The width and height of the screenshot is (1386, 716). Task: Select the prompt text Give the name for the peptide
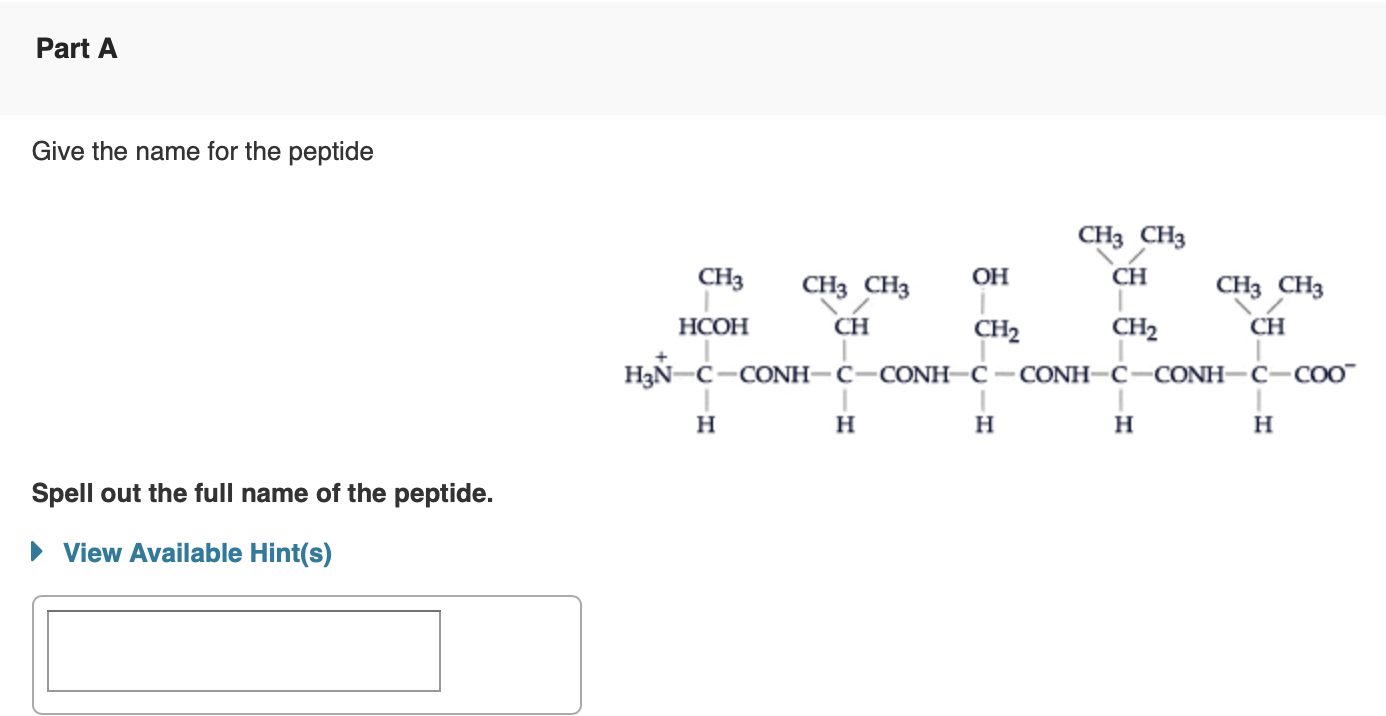pyautogui.click(x=202, y=151)
